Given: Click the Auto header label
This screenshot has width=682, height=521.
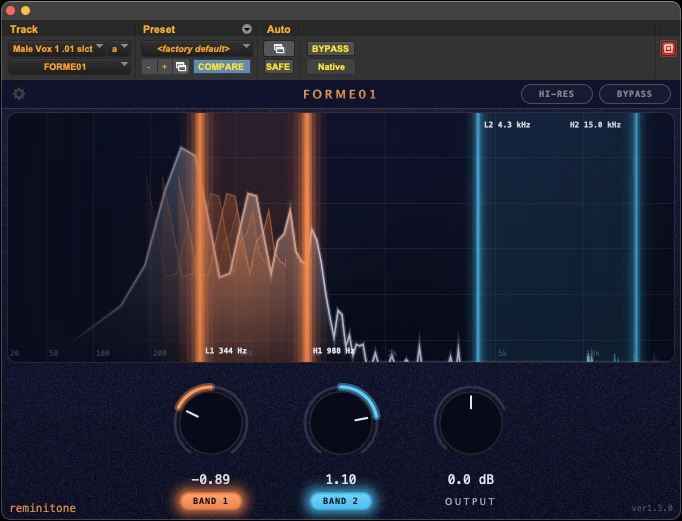Looking at the screenshot, I should click(278, 29).
